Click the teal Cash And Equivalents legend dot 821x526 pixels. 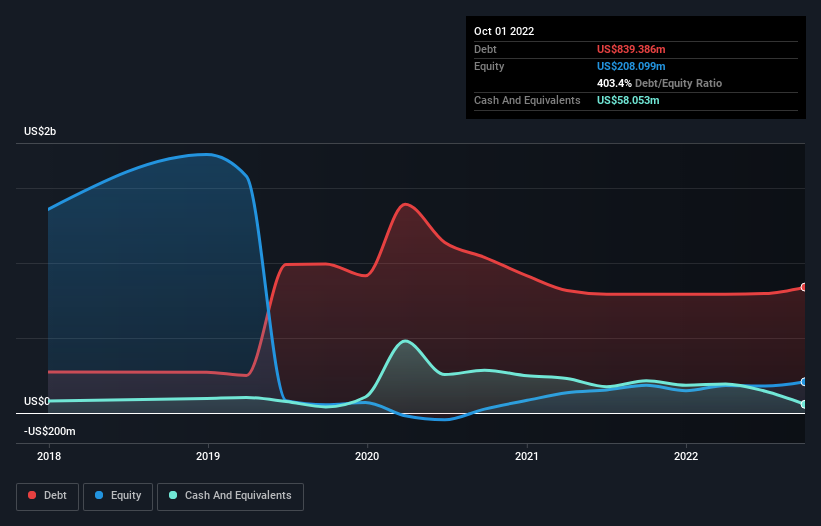tap(173, 495)
